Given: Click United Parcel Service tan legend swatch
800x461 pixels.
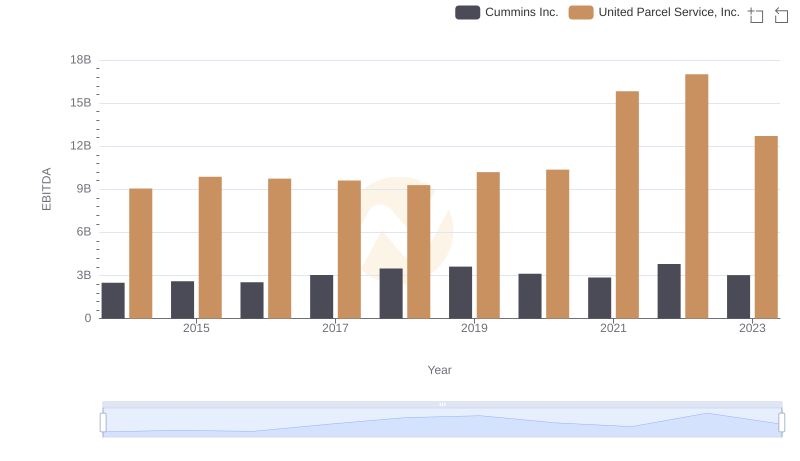Looking at the screenshot, I should coord(581,12).
